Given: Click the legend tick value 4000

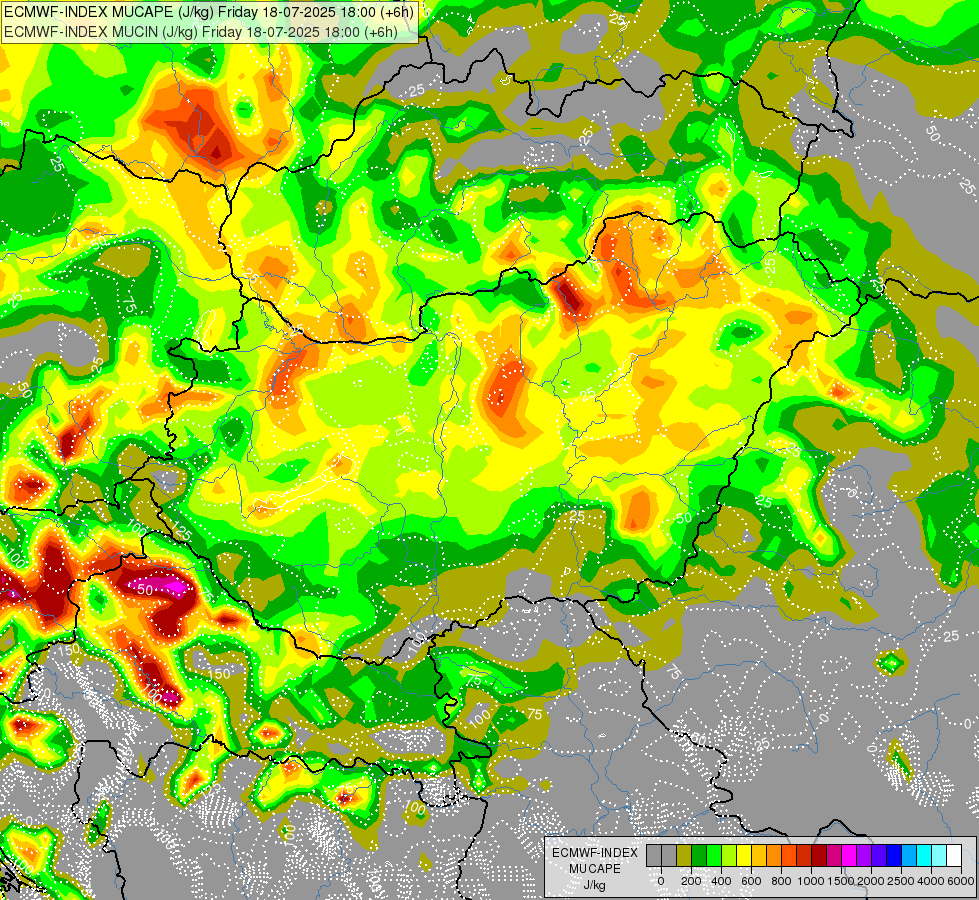Looking at the screenshot, I should click(x=931, y=881).
